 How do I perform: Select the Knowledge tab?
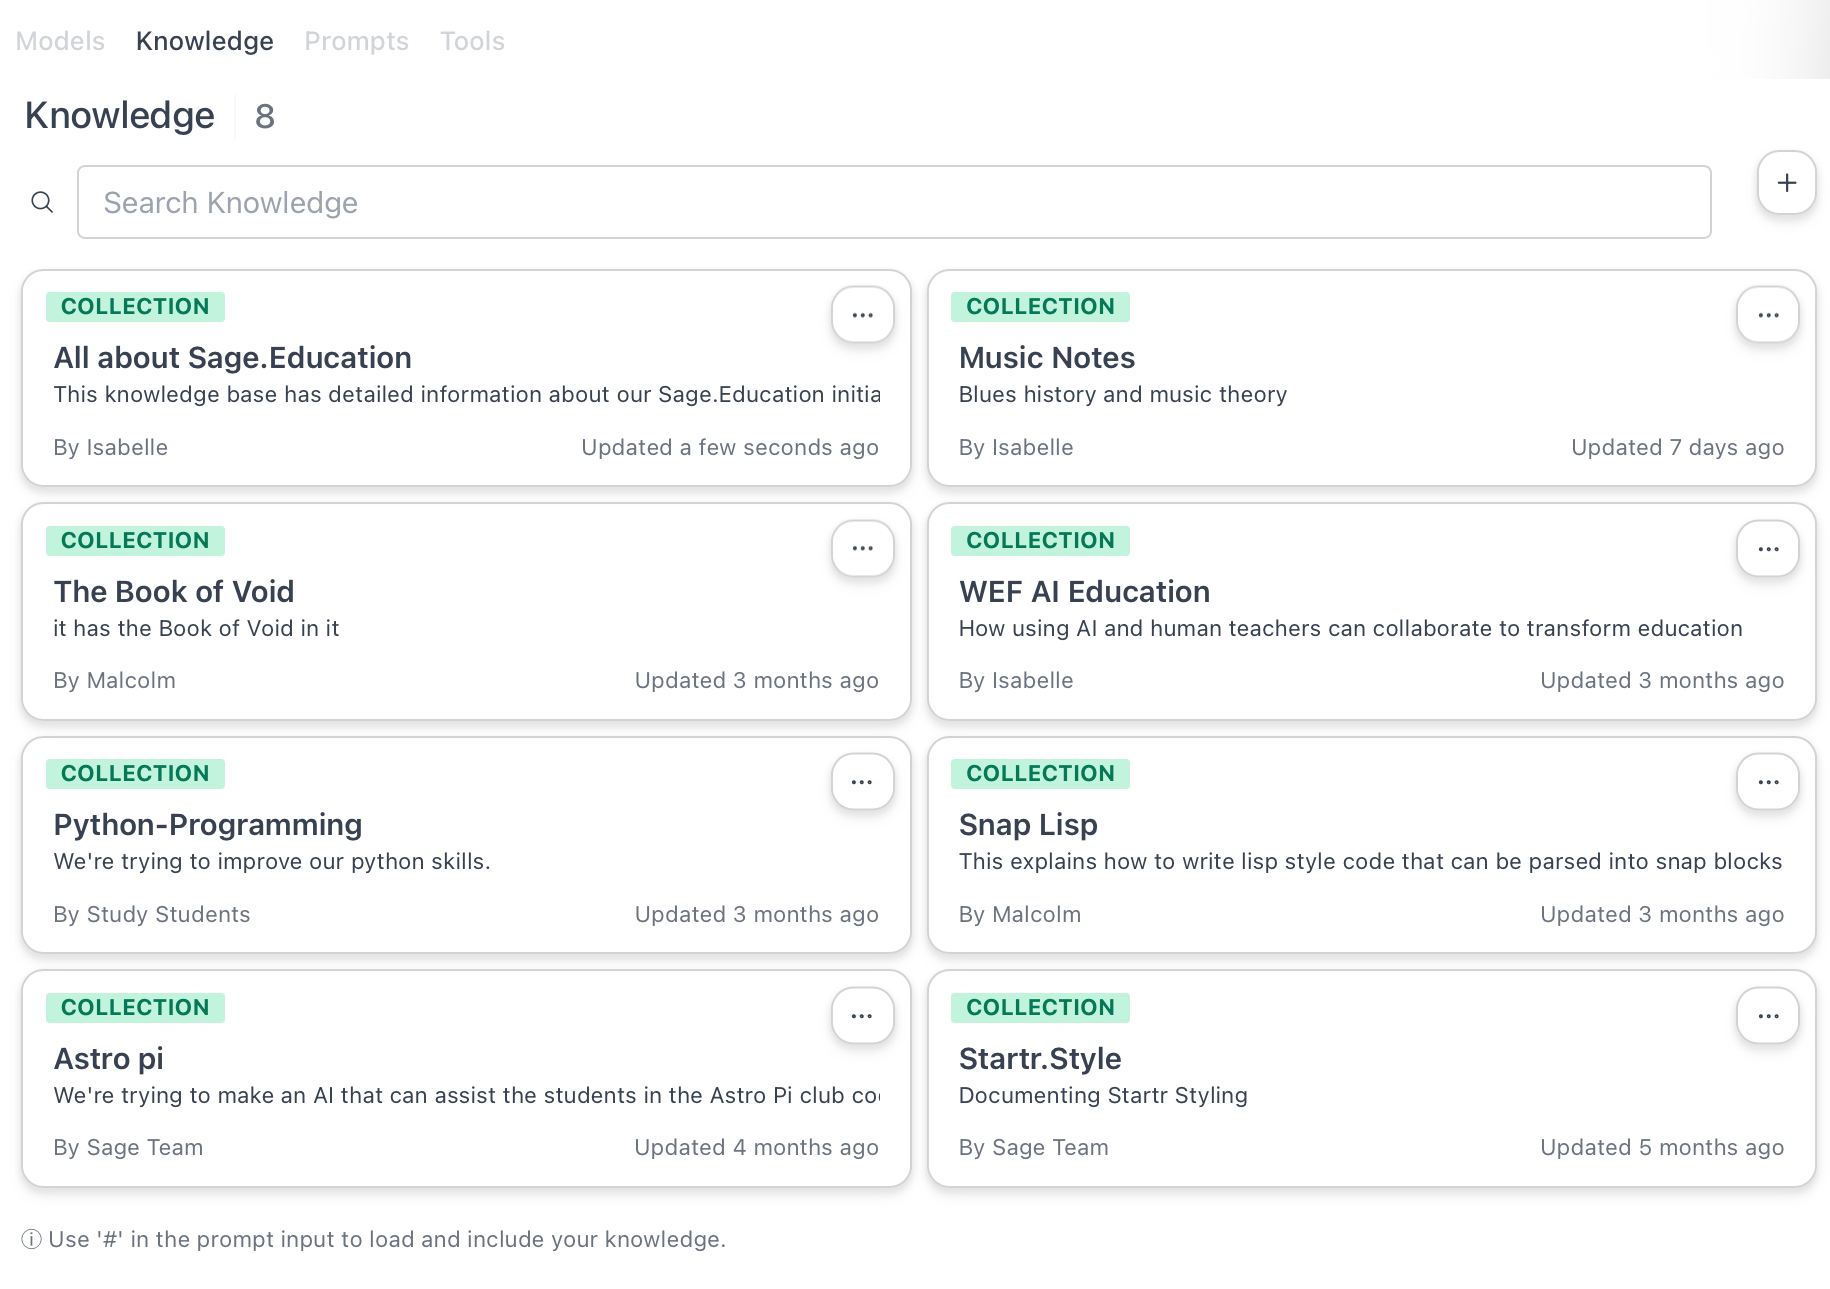204,41
